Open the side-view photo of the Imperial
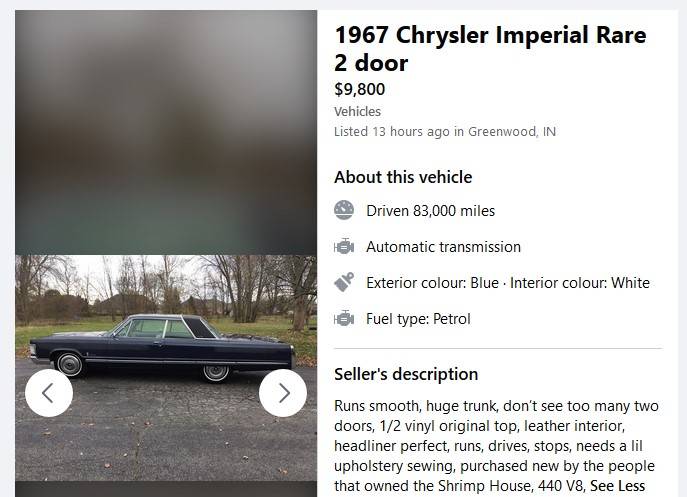Image resolution: width=687 pixels, height=497 pixels. (x=165, y=350)
